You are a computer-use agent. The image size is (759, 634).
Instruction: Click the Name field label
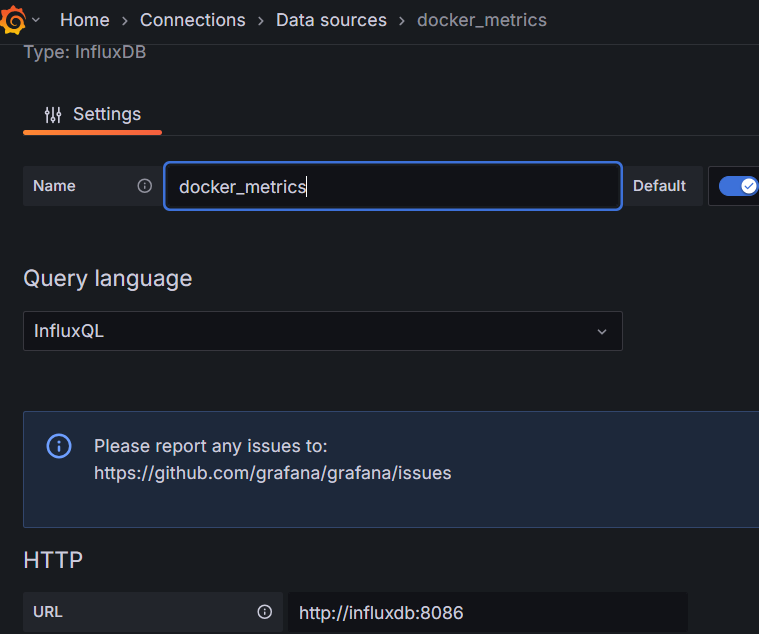[x=54, y=186]
